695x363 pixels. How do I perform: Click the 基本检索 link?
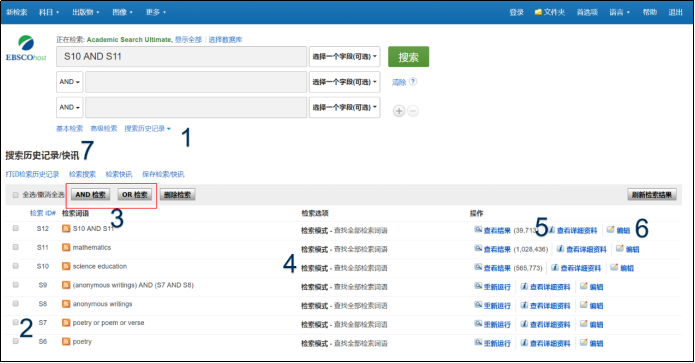click(69, 129)
